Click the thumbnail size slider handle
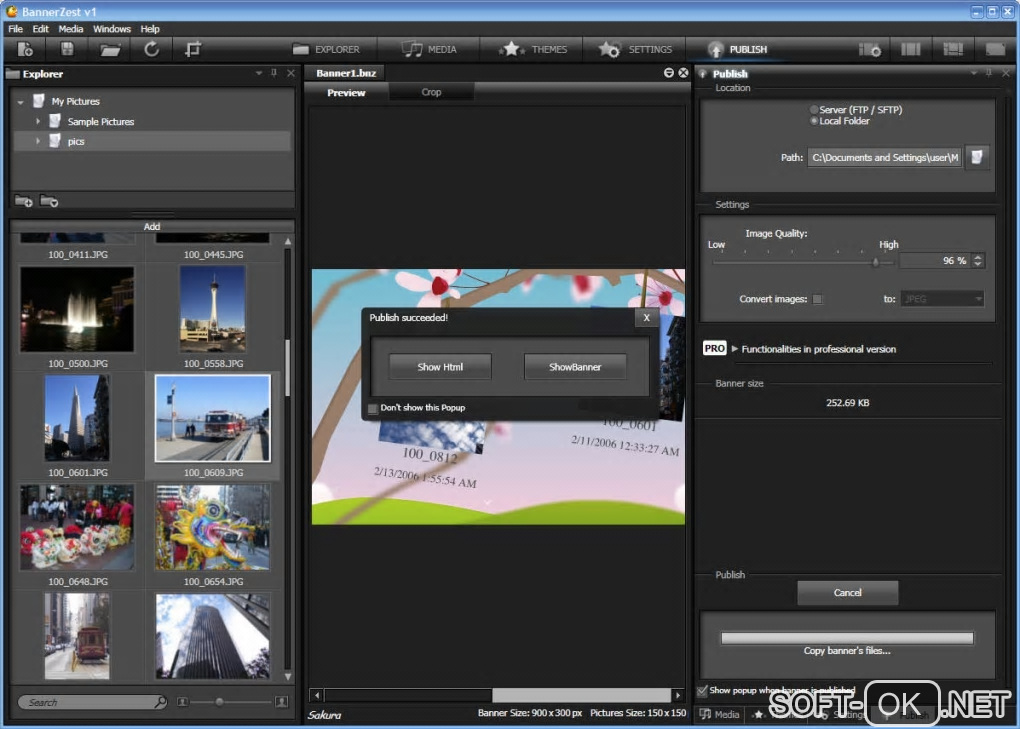Viewport: 1020px width, 729px height. click(219, 702)
